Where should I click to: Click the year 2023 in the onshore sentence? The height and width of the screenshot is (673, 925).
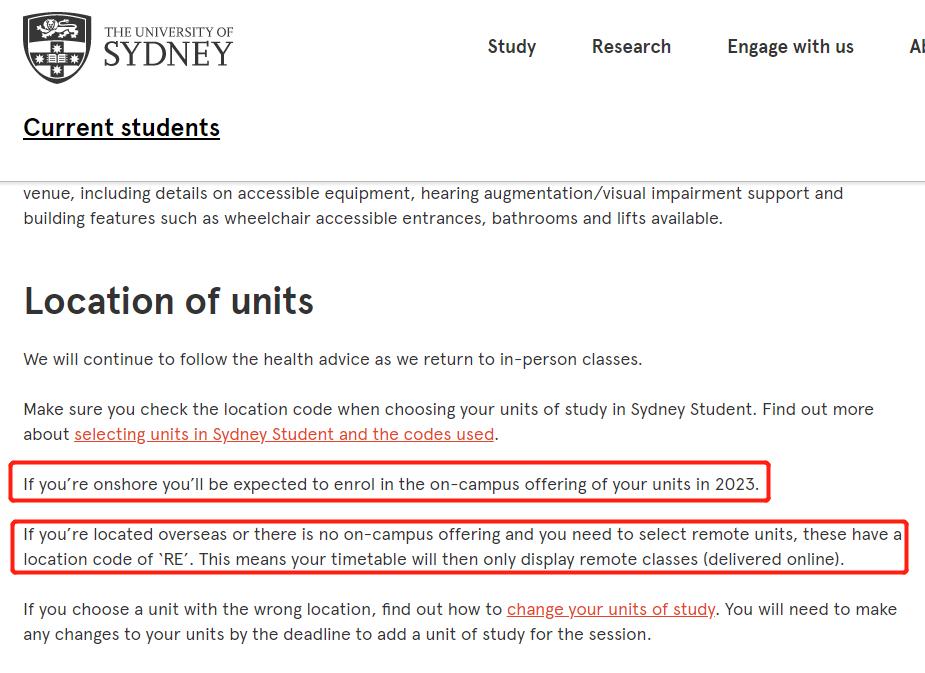736,485
